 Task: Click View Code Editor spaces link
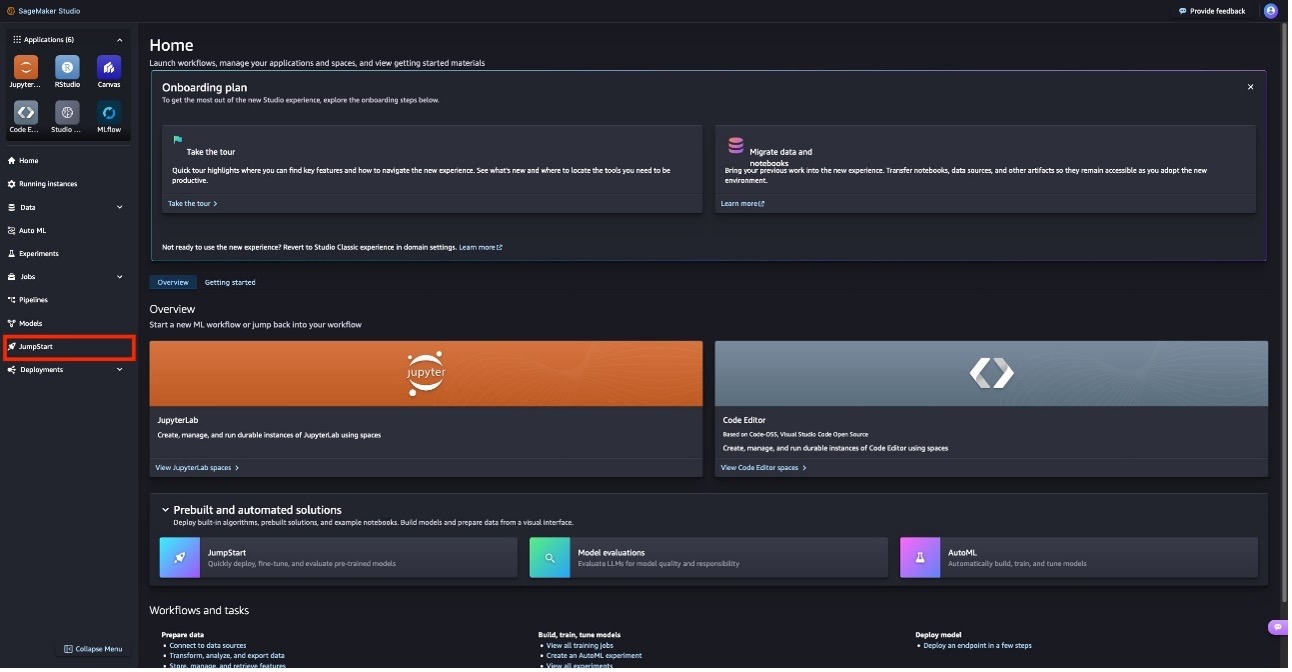tap(764, 468)
